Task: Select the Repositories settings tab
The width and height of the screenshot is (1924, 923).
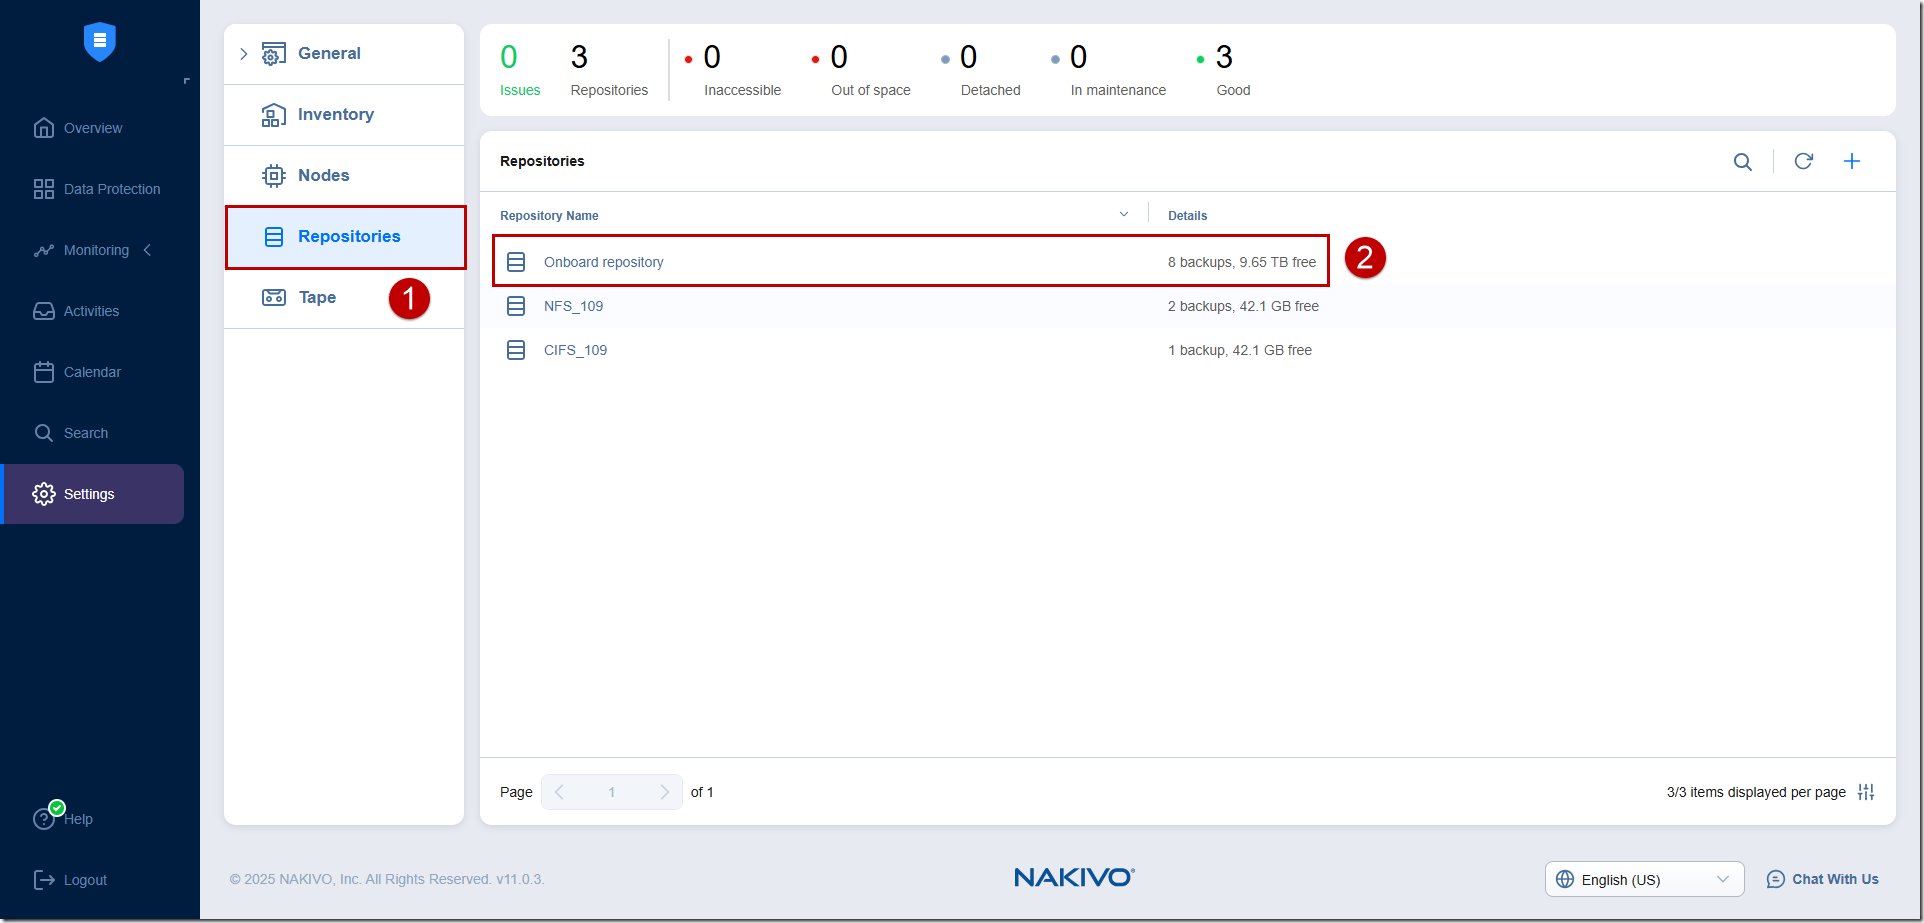Action: pyautogui.click(x=344, y=237)
